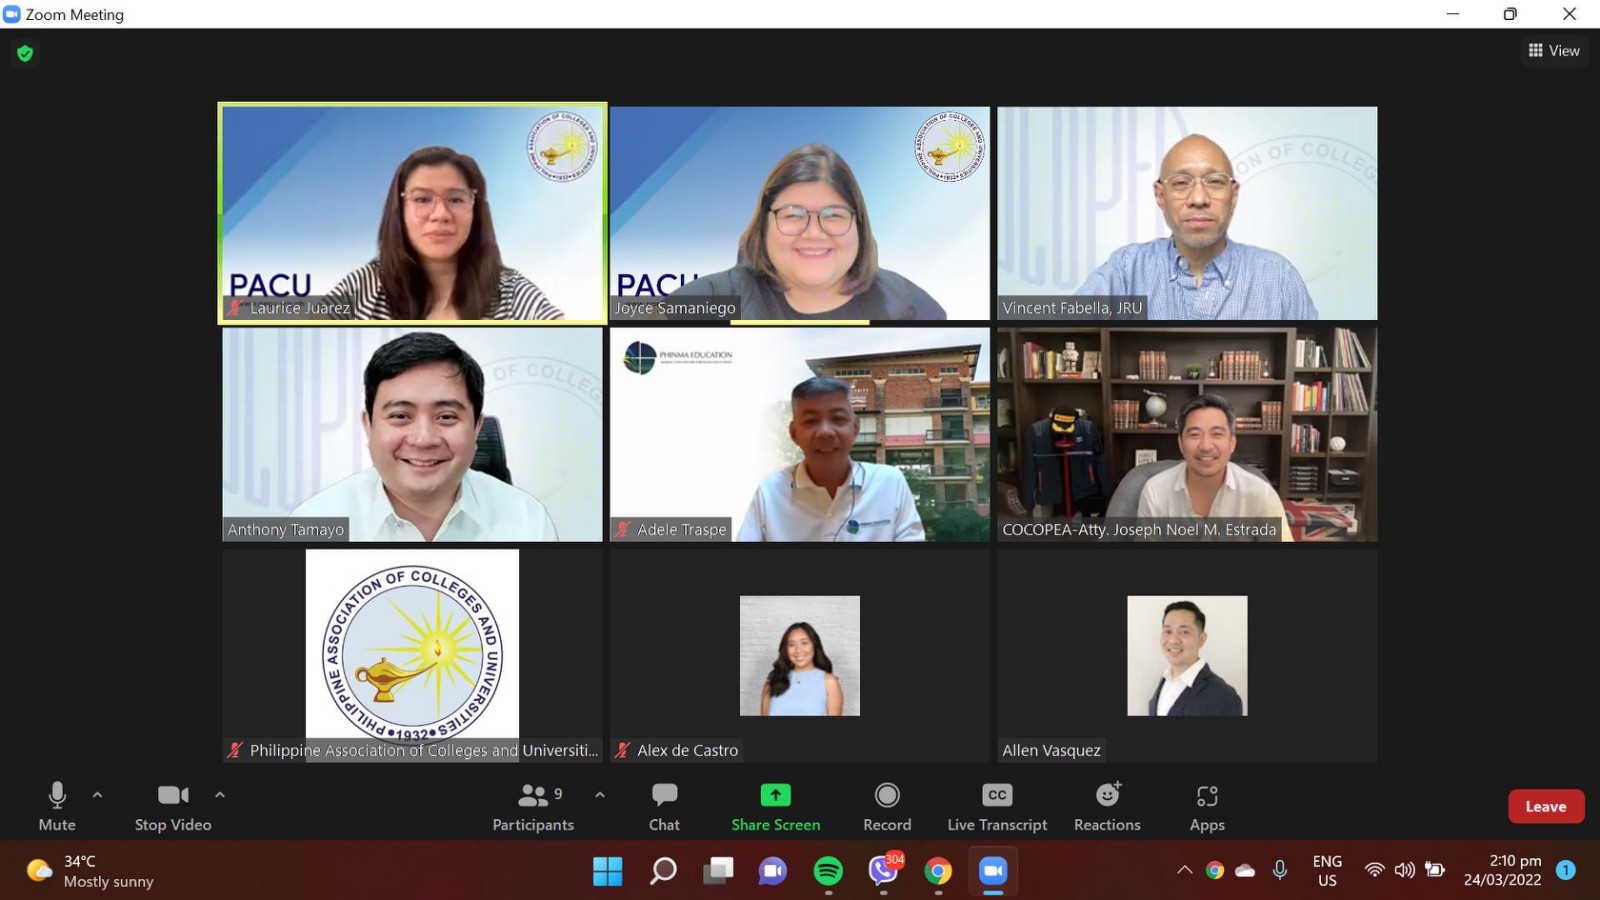1600x900 pixels.
Task: Select Vincent Fabella's video tile
Action: [1187, 213]
